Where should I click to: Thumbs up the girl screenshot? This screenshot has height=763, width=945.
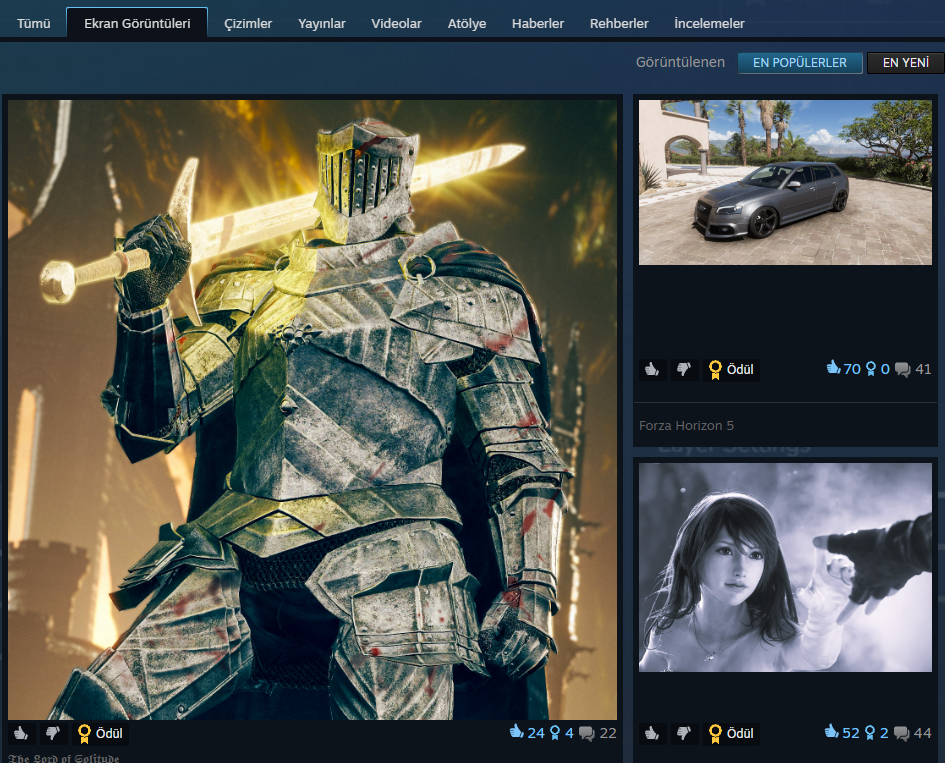[652, 733]
